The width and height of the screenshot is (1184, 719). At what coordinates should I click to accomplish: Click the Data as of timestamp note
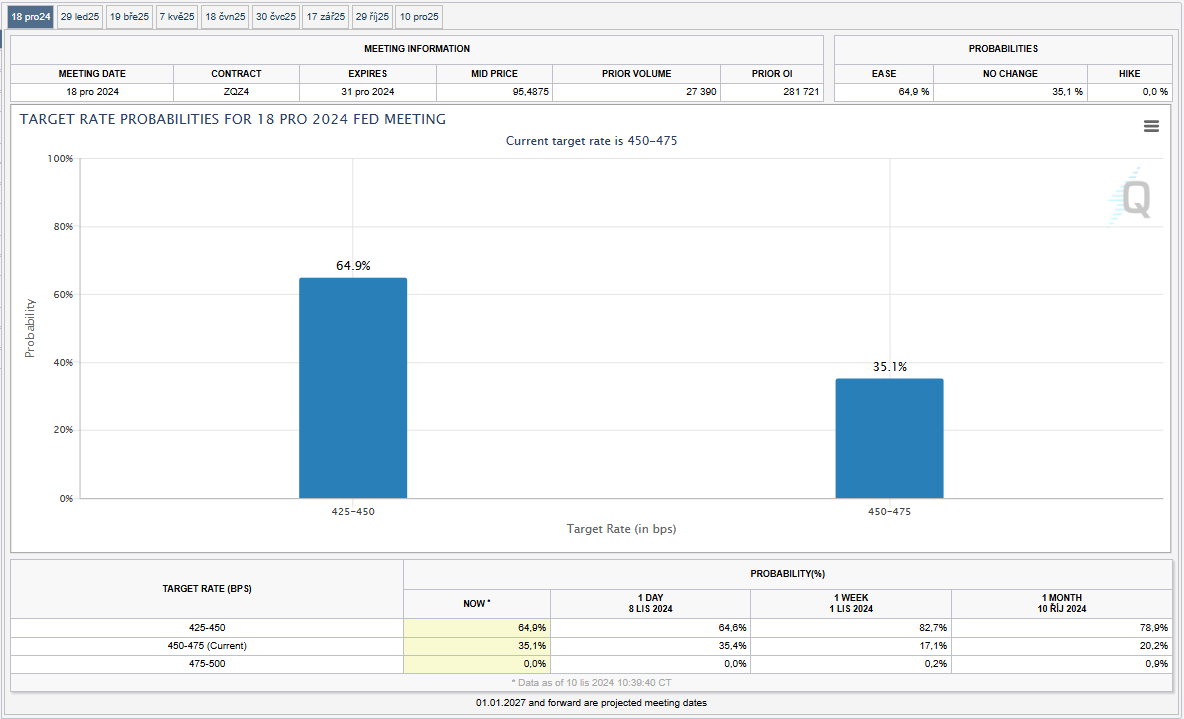592,683
